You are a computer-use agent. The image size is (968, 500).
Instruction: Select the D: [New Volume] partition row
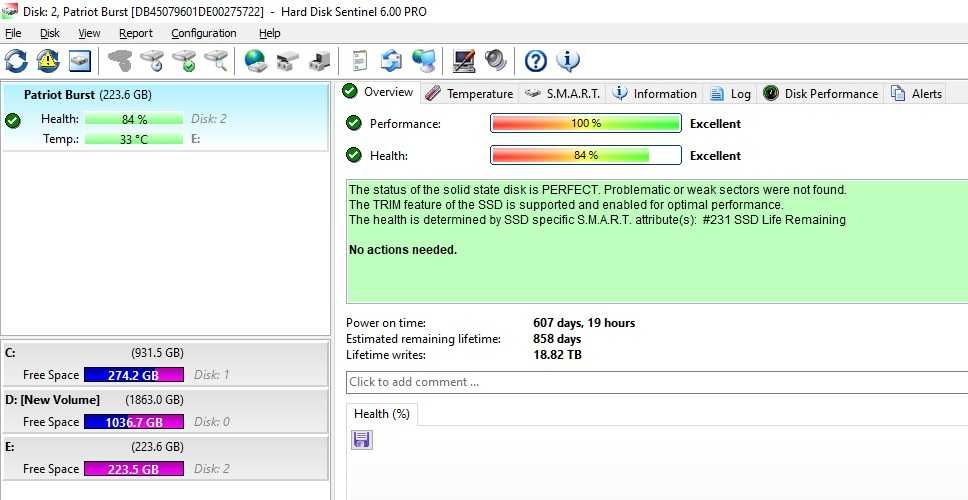tap(165, 411)
